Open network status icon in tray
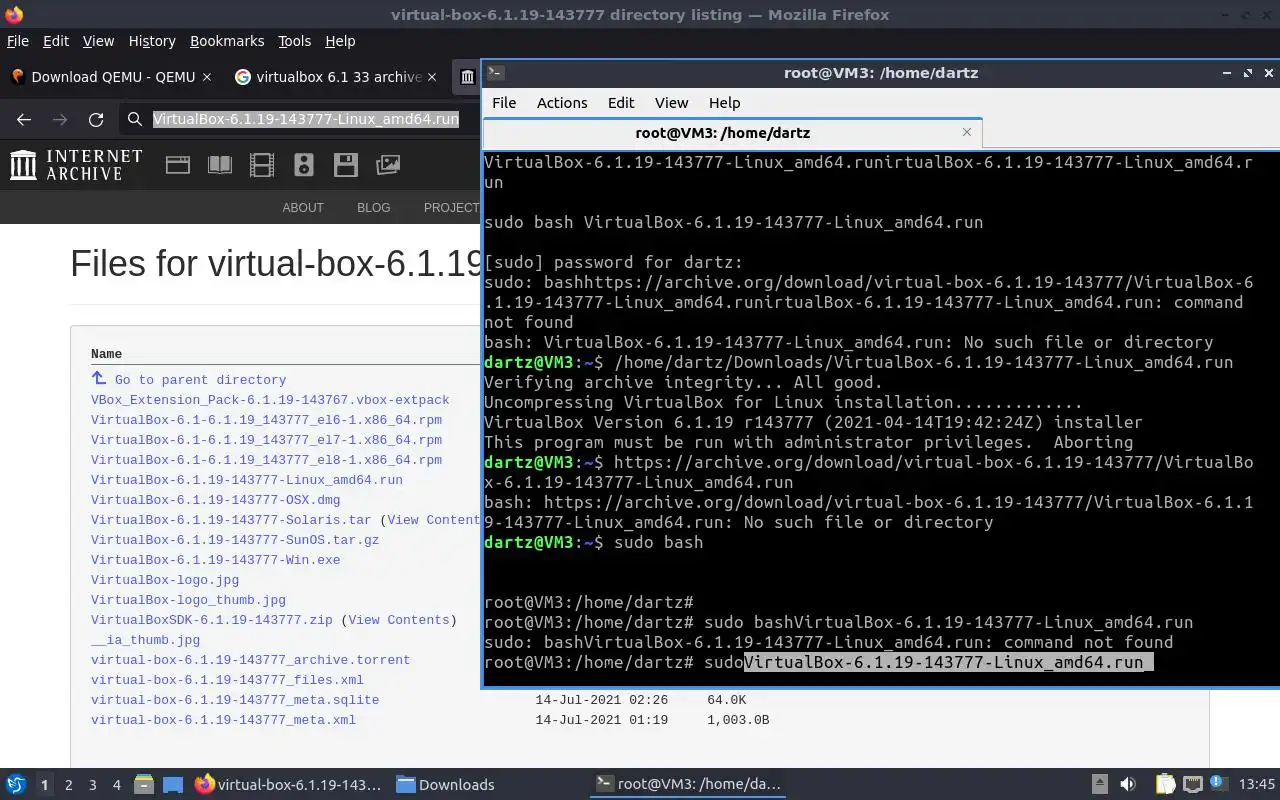 pos(1192,785)
